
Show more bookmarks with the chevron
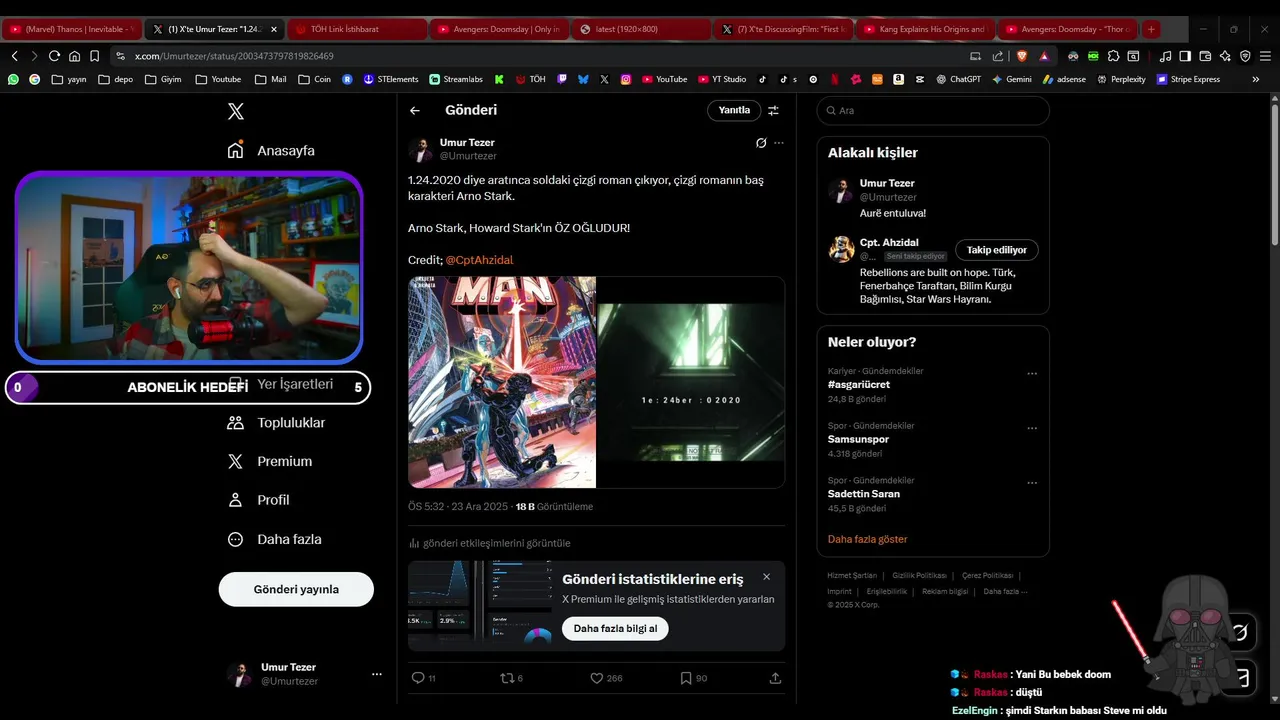(1256, 79)
